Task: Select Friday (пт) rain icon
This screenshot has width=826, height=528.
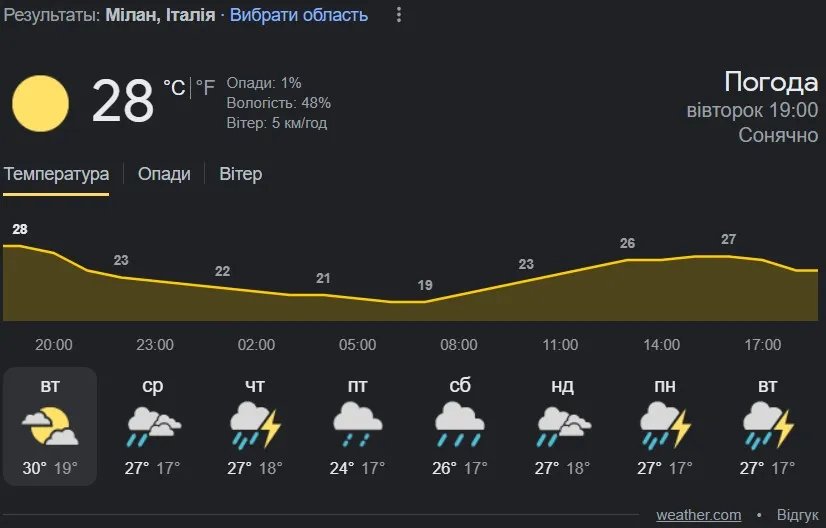Action: pos(357,425)
